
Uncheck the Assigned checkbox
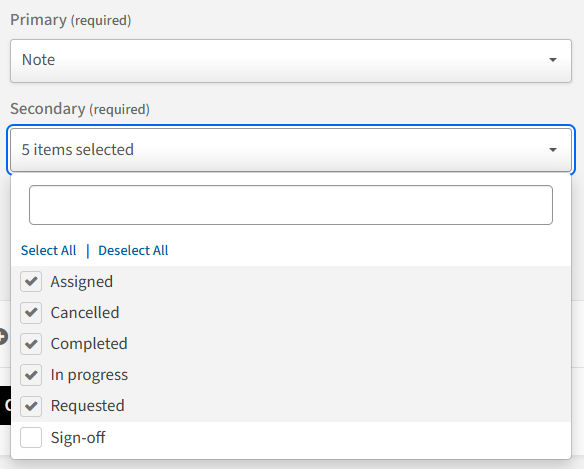(31, 281)
